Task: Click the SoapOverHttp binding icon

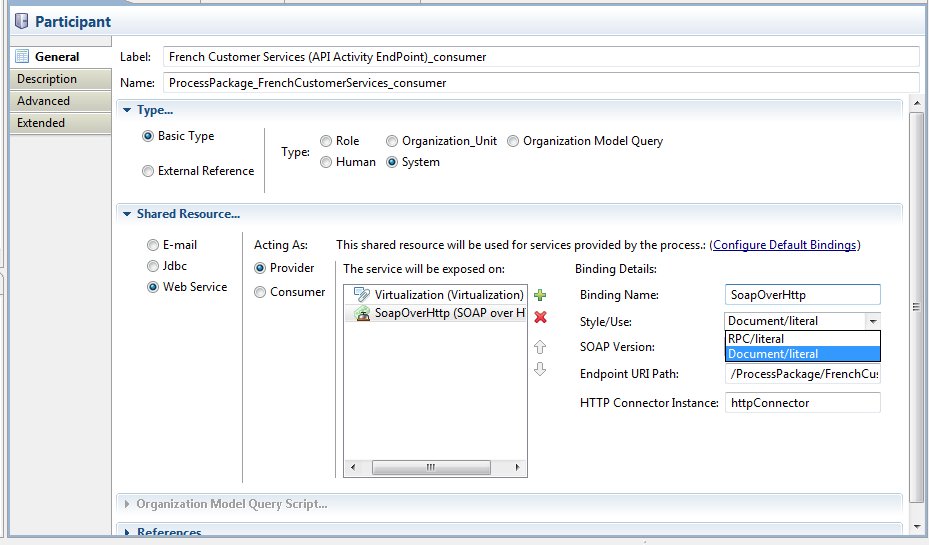Action: point(361,313)
